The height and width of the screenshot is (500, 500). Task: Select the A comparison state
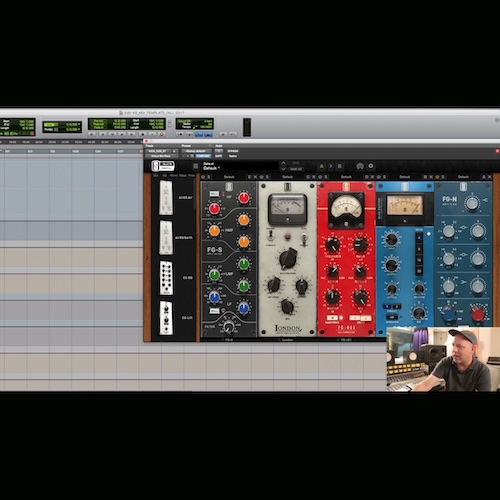(322, 166)
